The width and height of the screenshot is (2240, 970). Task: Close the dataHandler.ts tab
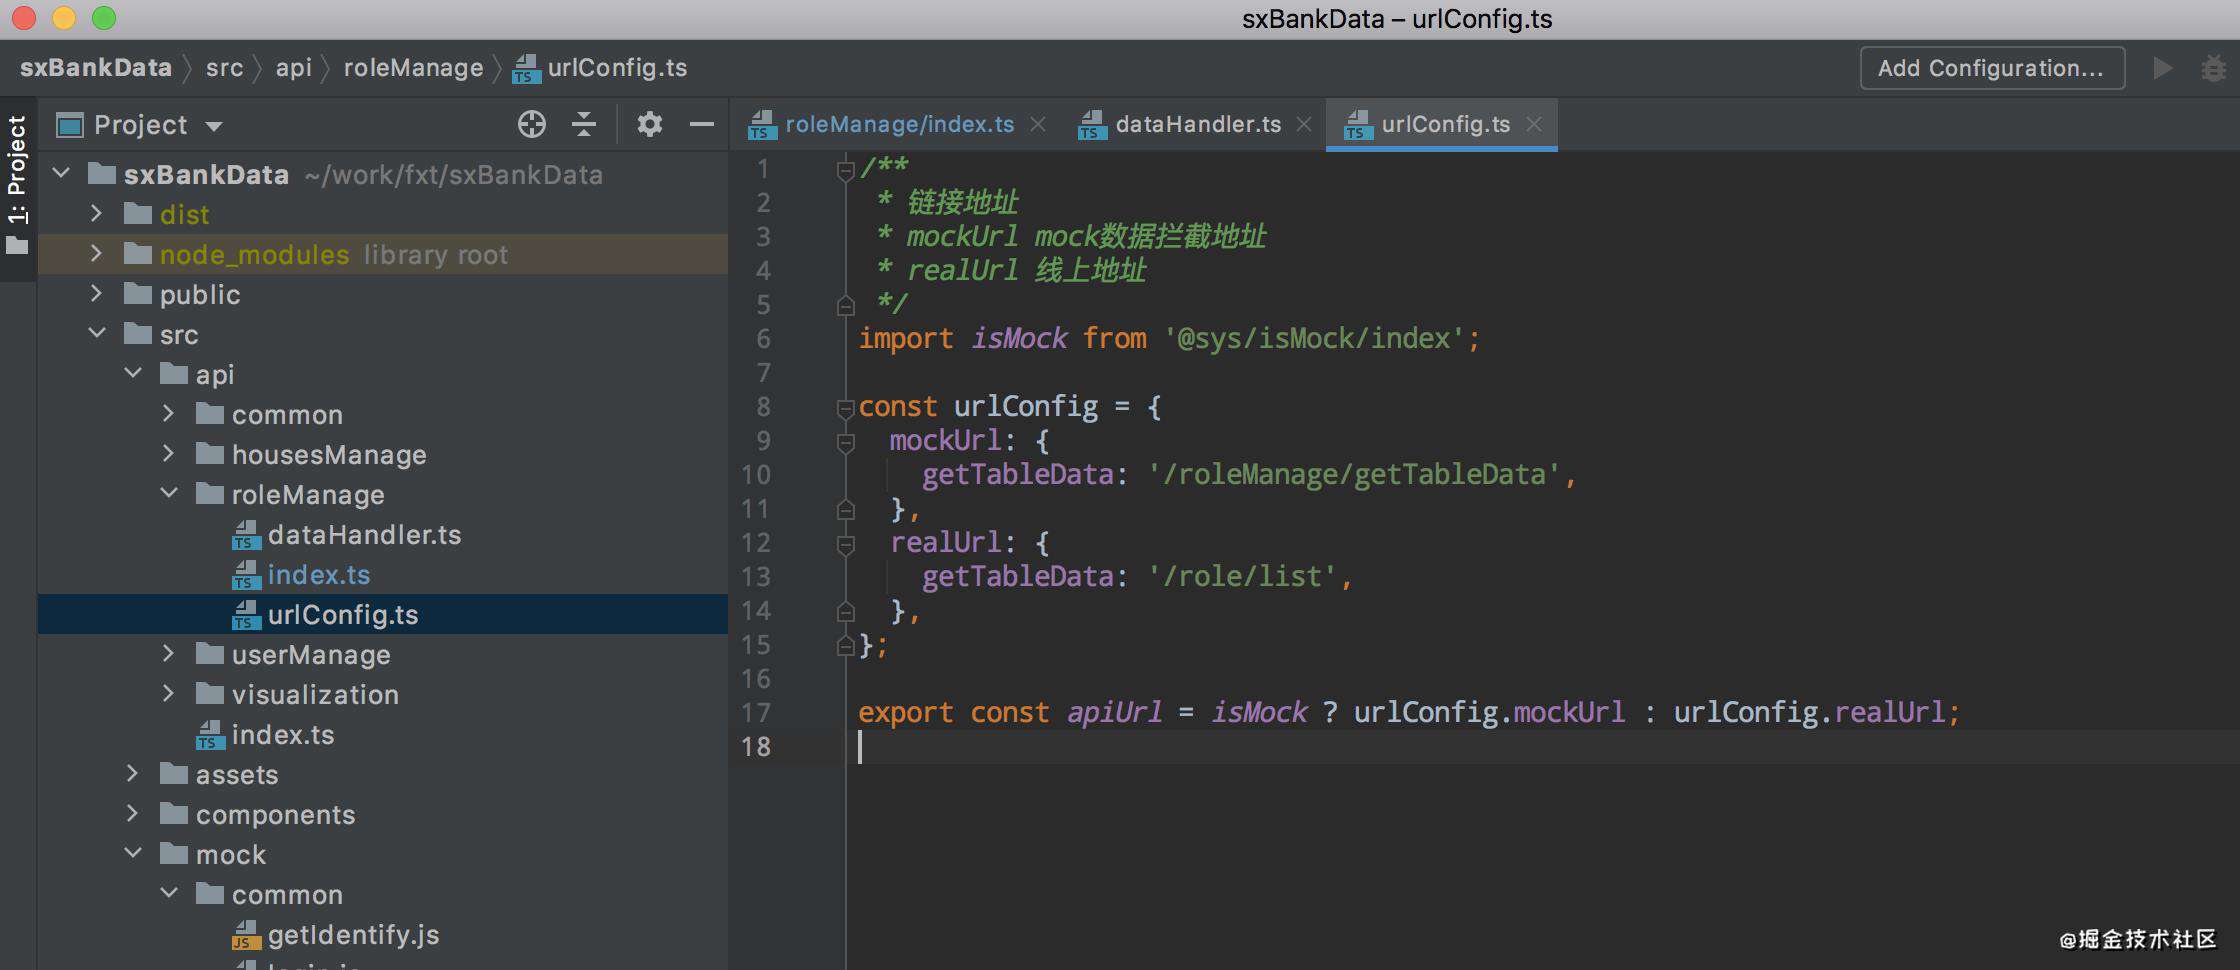click(x=1304, y=124)
